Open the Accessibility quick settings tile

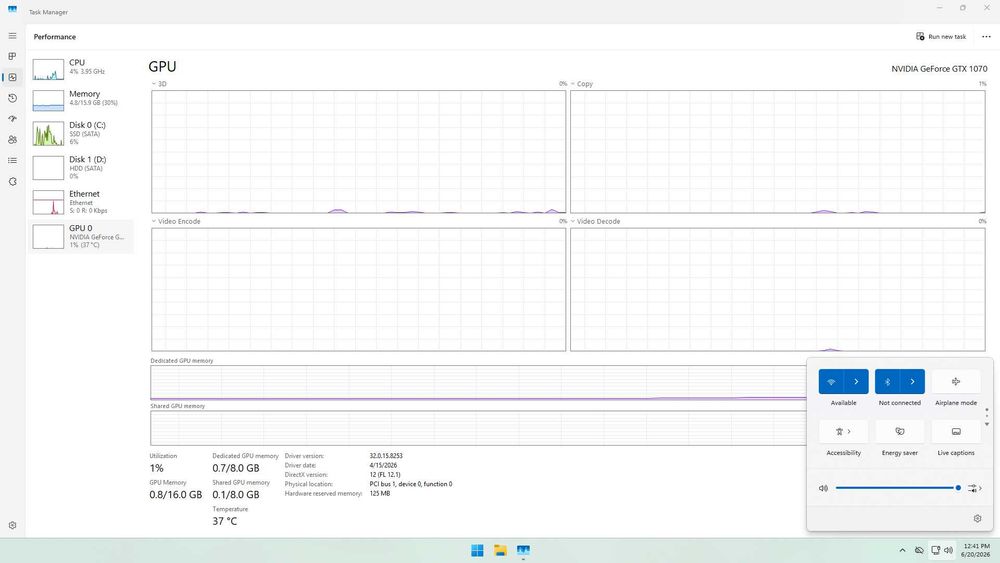(x=843, y=431)
